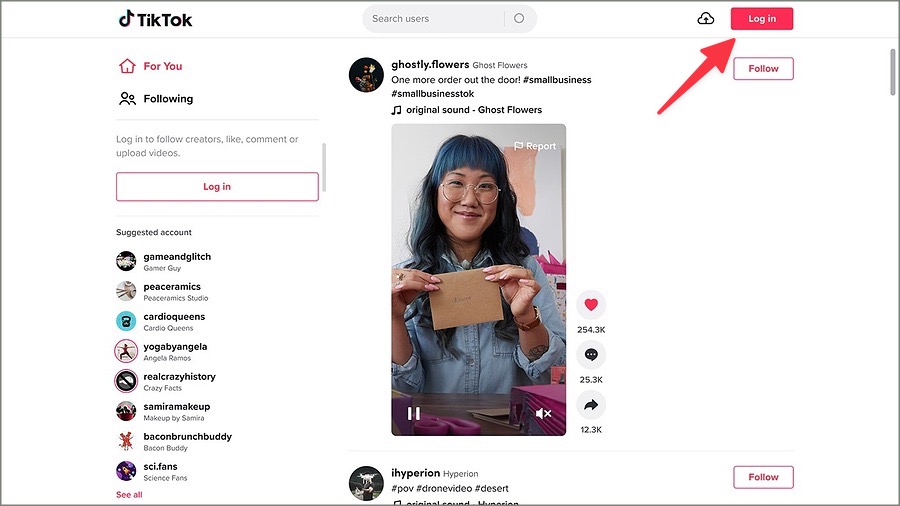
Task: Open ghostly.flowers profile avatar
Action: coord(366,75)
